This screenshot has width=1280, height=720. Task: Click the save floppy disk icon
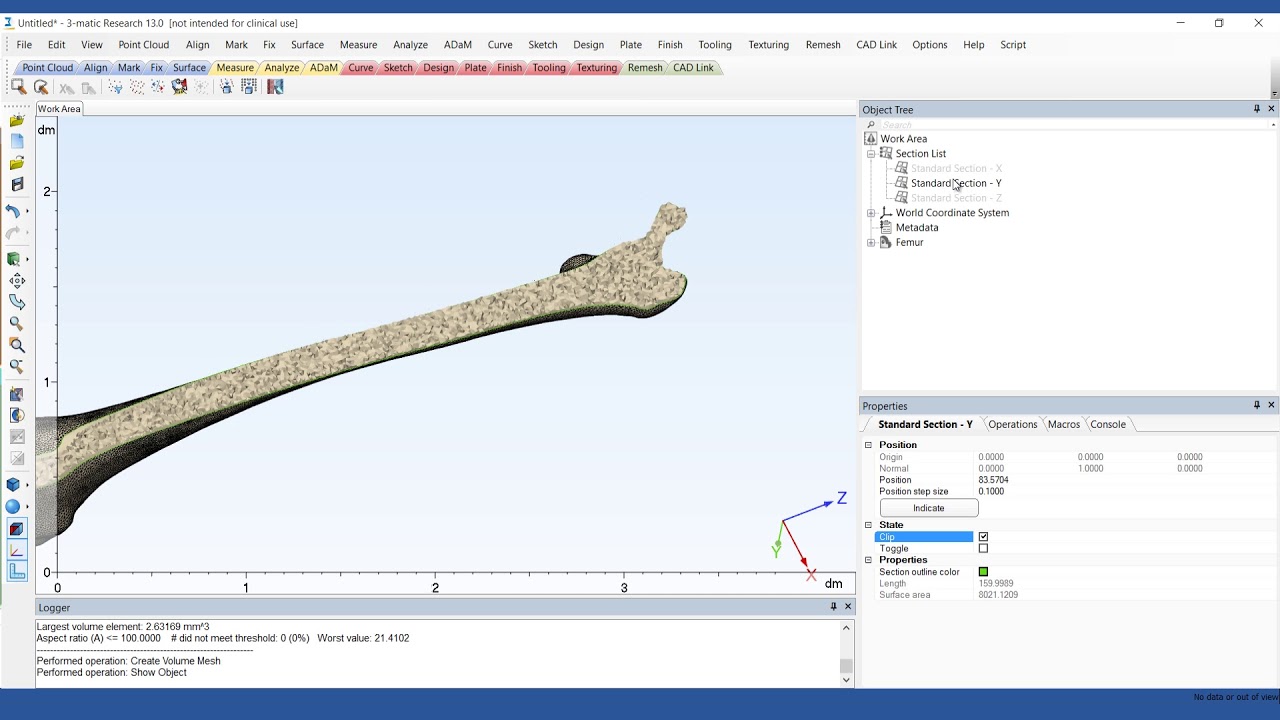pos(17,184)
